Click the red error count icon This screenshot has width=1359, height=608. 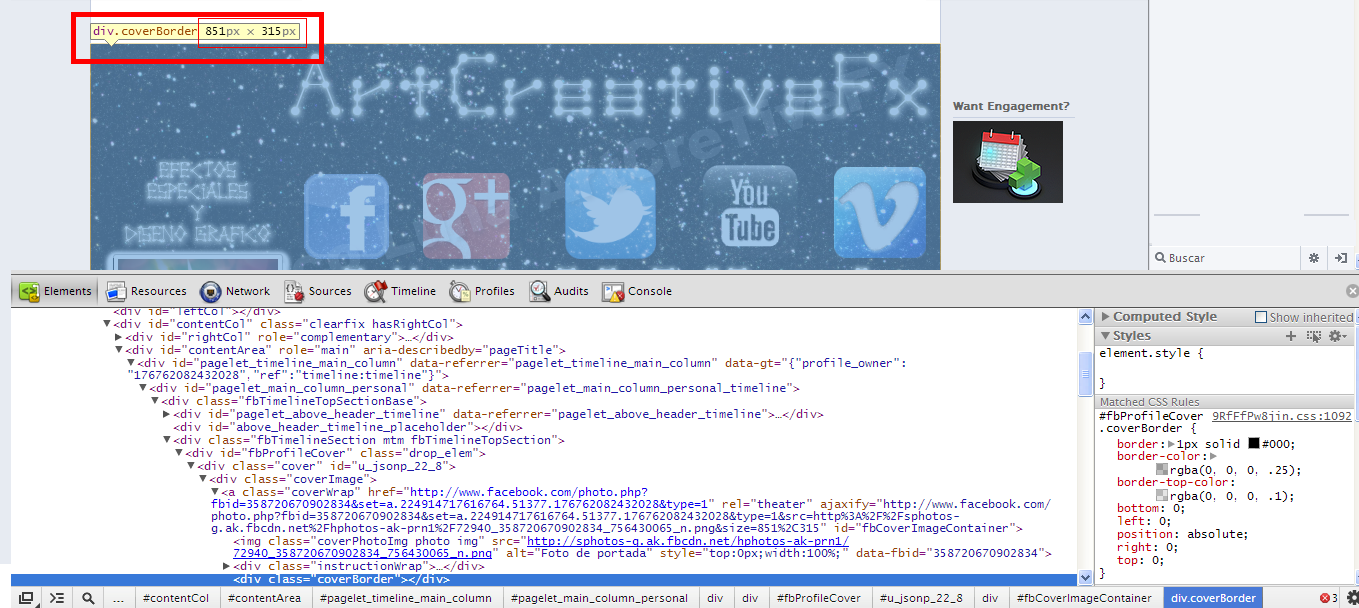tap(1325, 598)
